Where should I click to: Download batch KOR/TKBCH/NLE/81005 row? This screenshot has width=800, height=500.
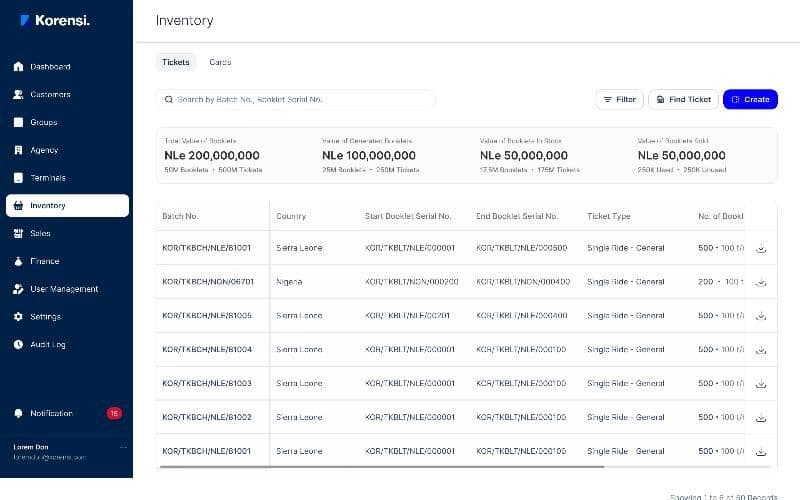(x=761, y=316)
